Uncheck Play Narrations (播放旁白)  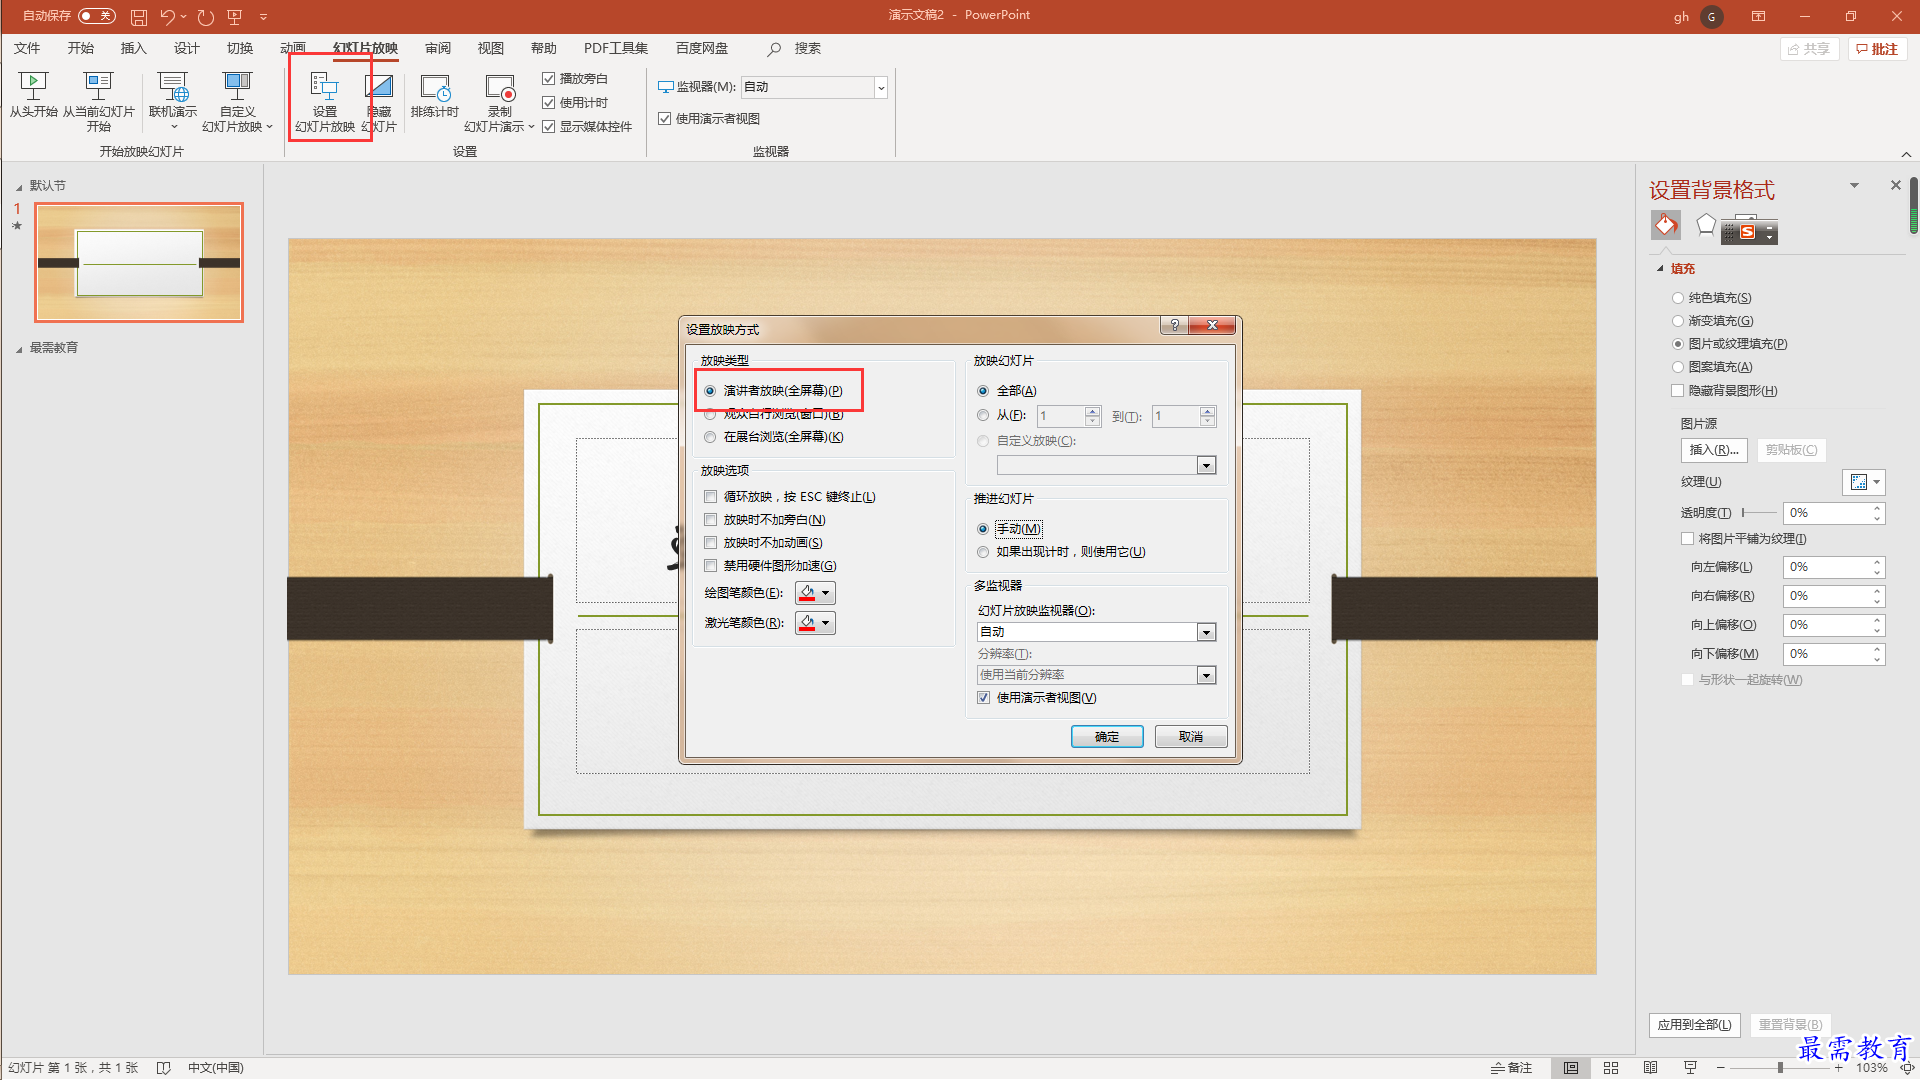click(x=549, y=78)
